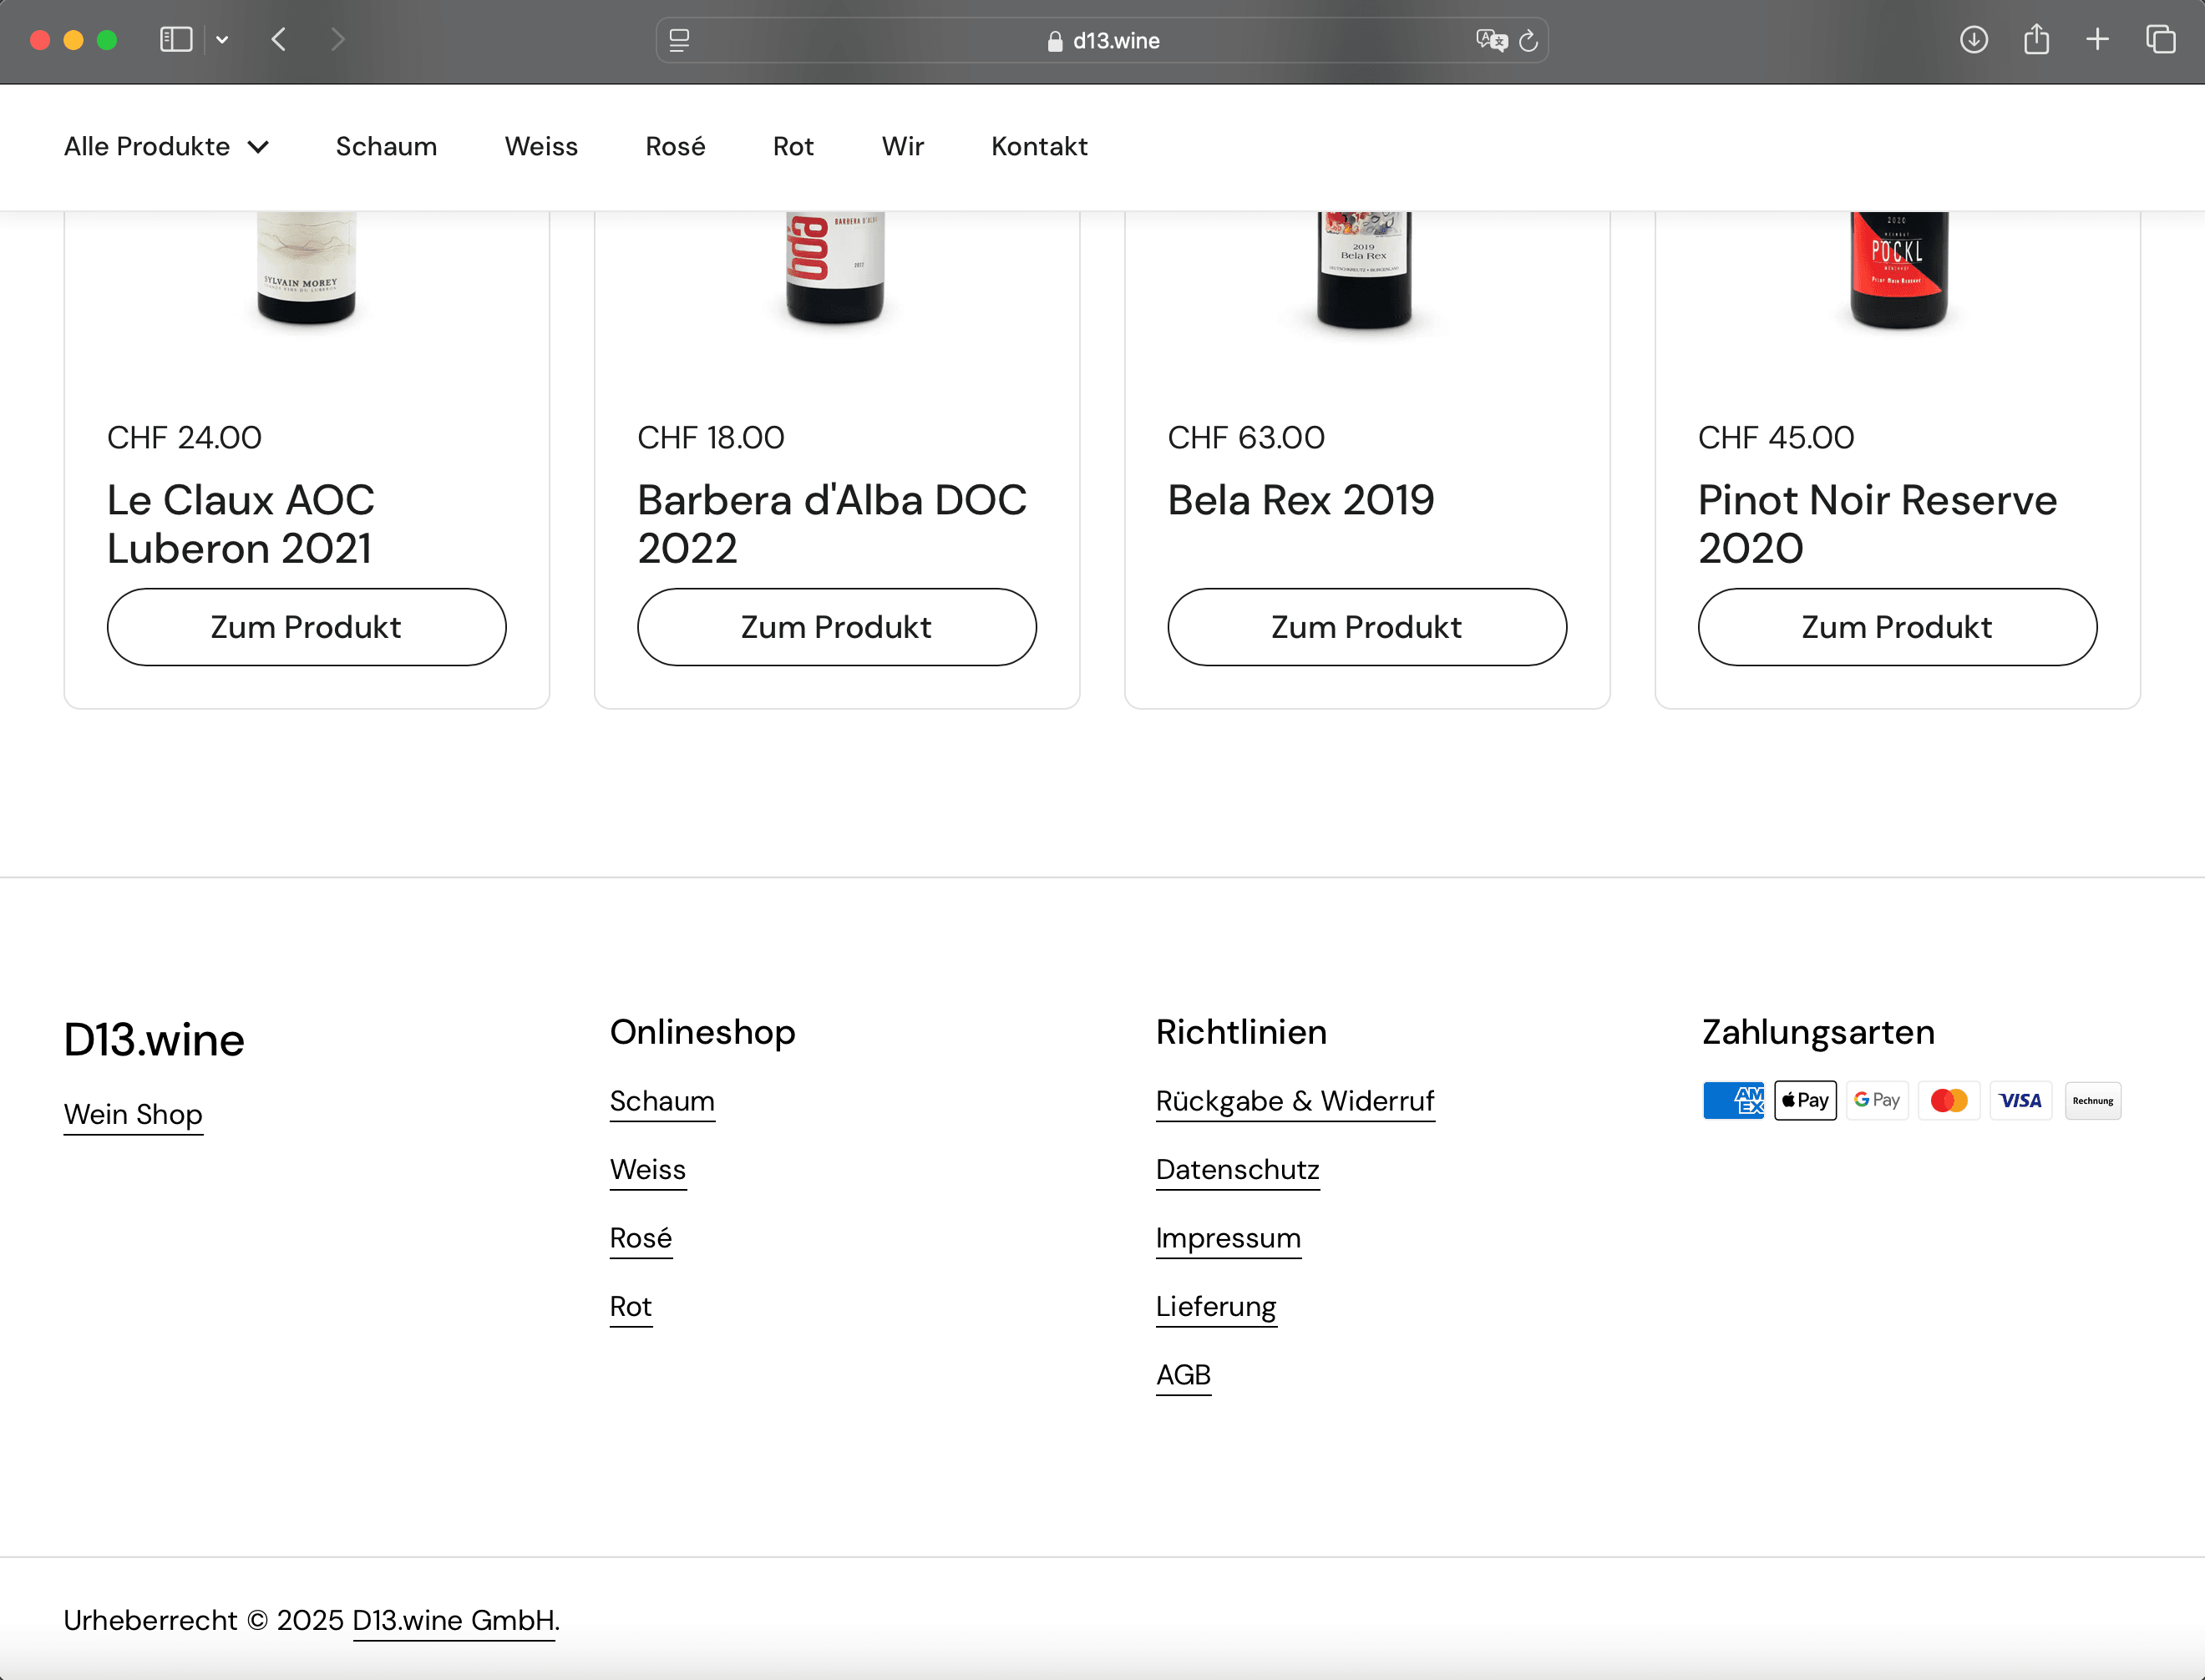Click the translate icon in address bar
2205x1680 pixels.
tap(1490, 40)
